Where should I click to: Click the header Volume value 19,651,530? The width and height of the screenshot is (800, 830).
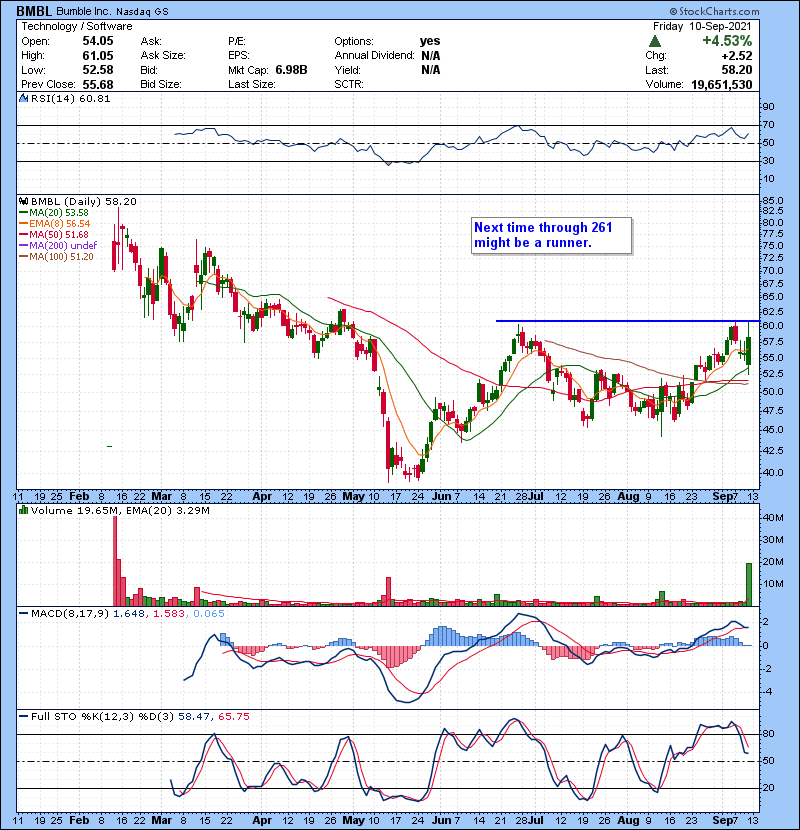click(722, 84)
